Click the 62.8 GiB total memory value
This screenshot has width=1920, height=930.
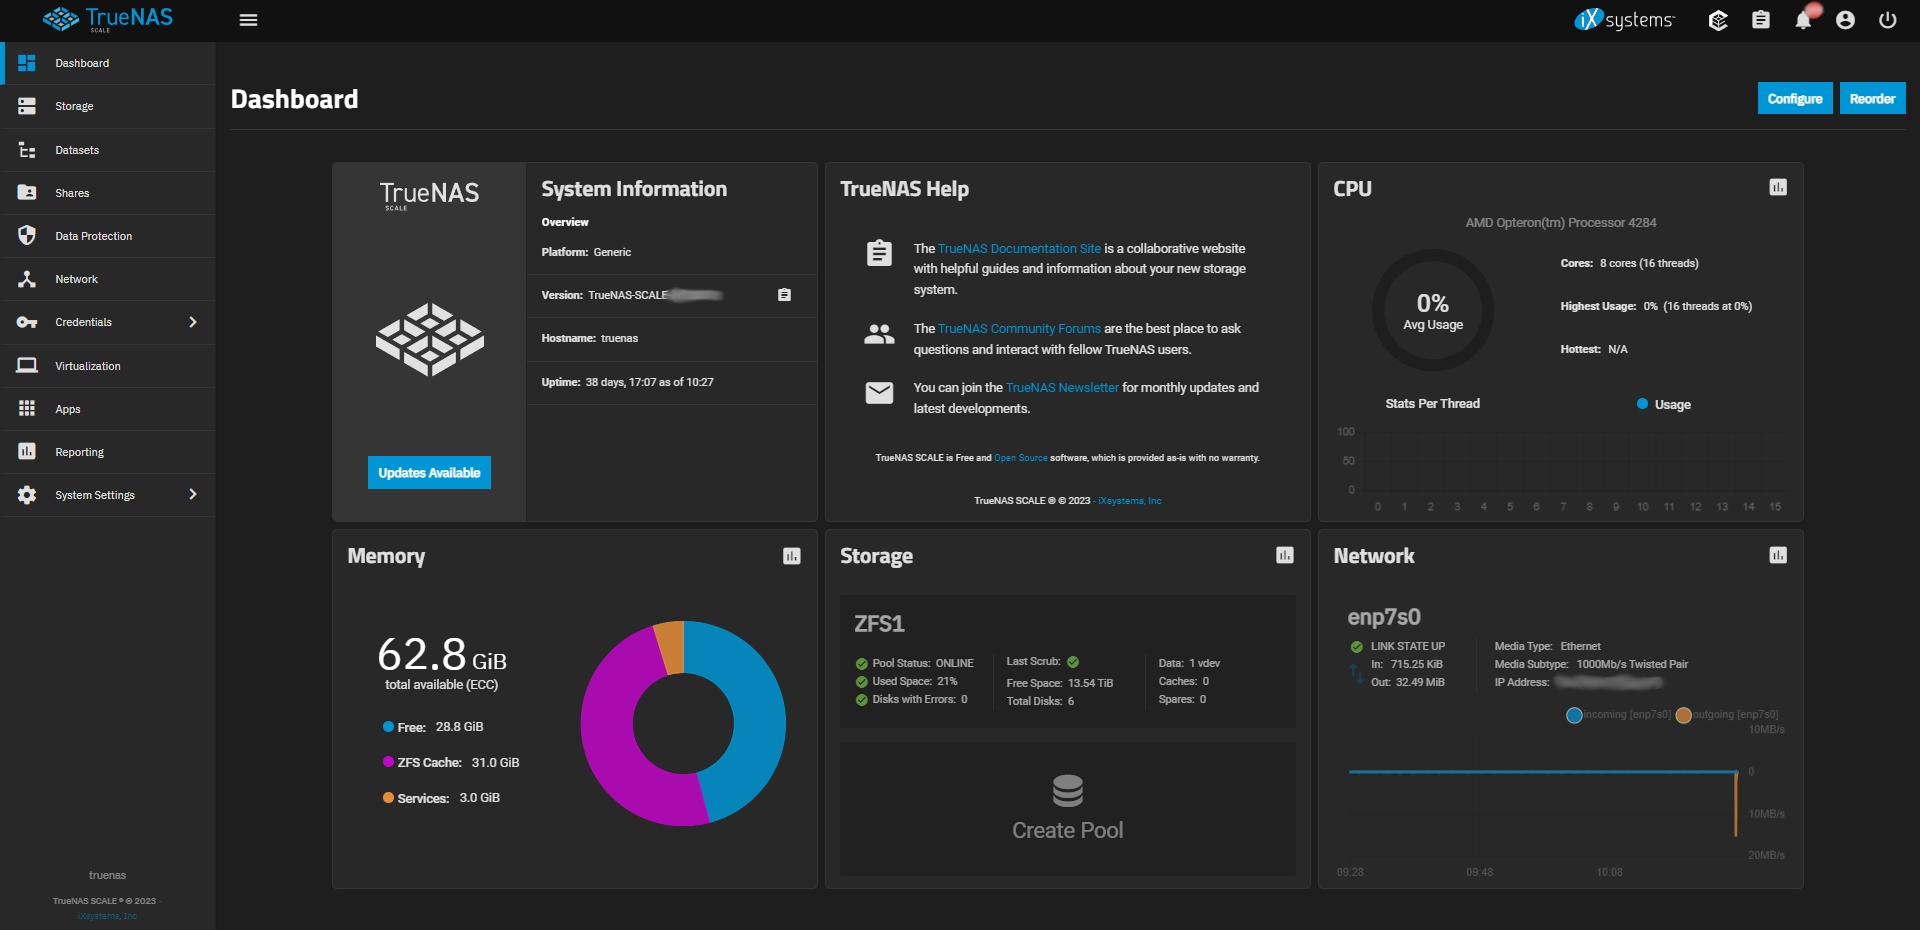(441, 656)
